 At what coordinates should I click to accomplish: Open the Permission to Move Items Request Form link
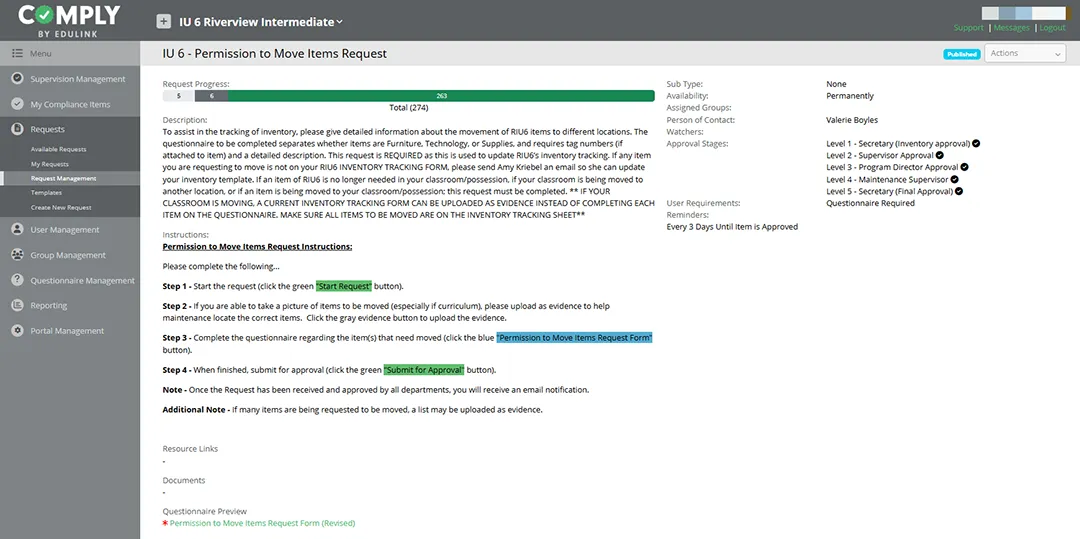tap(262, 523)
